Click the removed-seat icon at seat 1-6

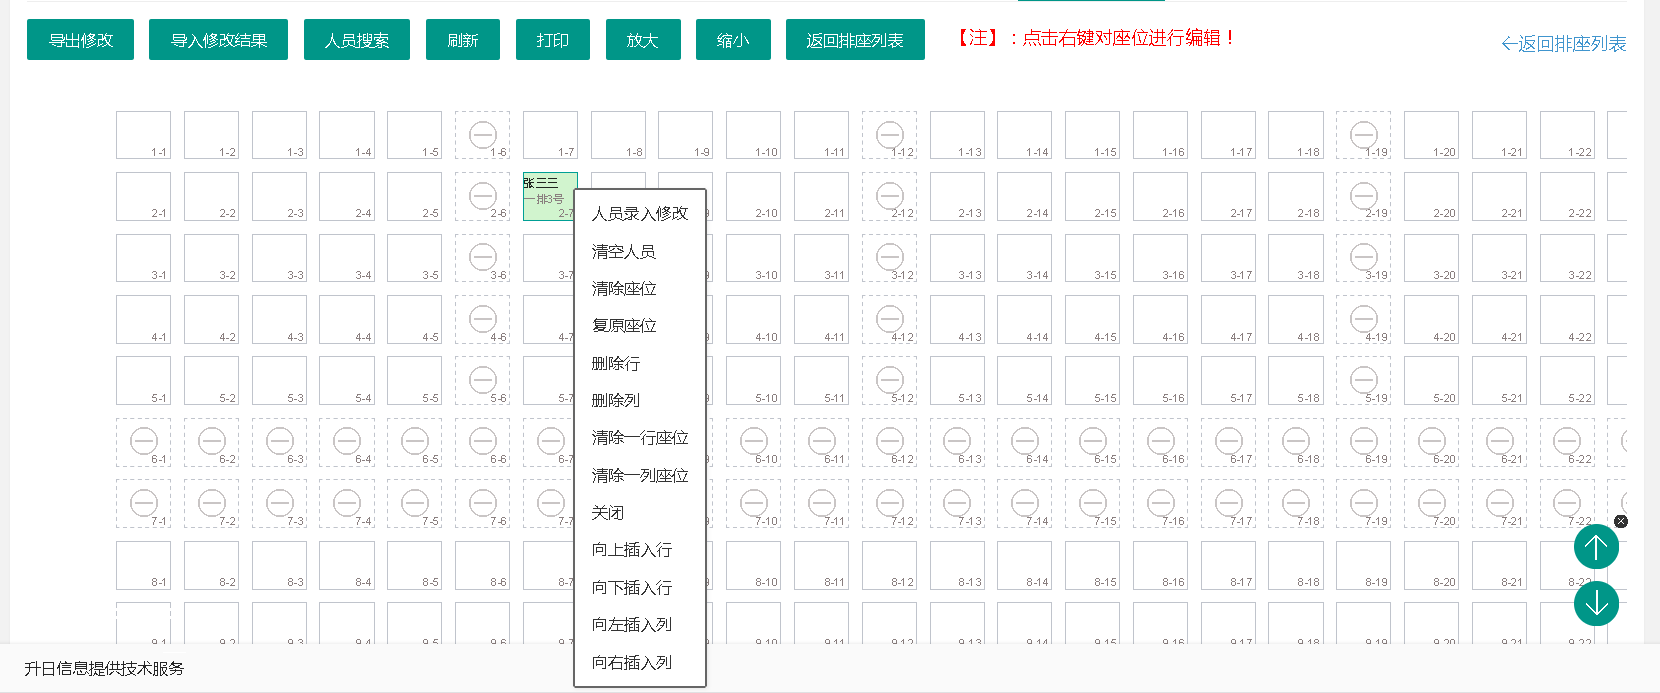pos(483,134)
